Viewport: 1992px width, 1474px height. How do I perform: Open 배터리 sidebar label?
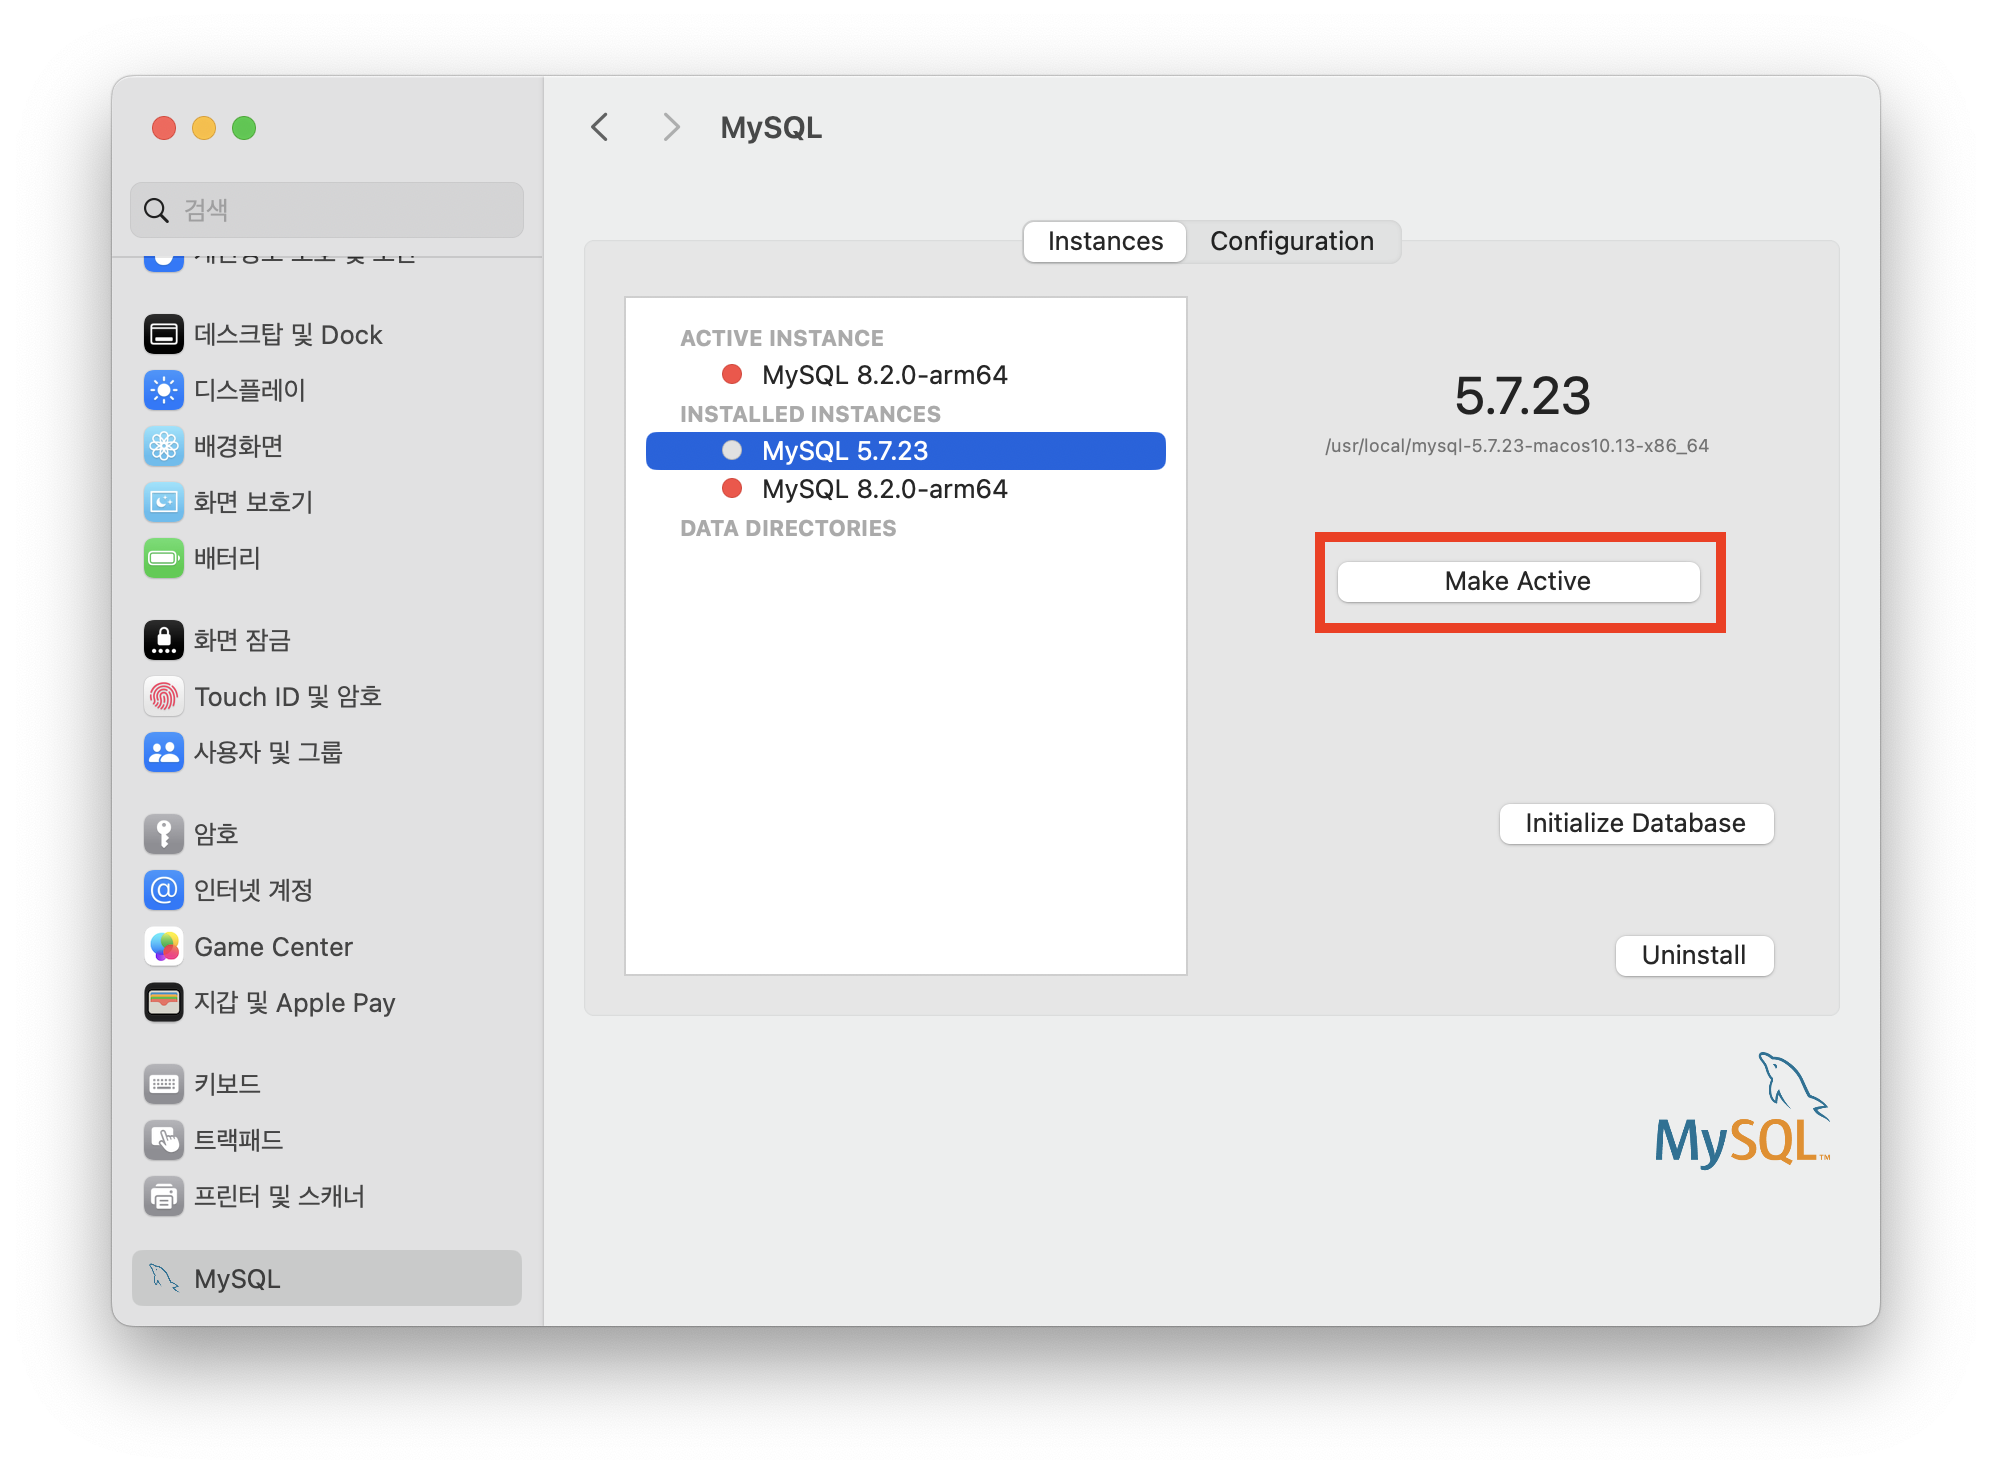(x=227, y=558)
